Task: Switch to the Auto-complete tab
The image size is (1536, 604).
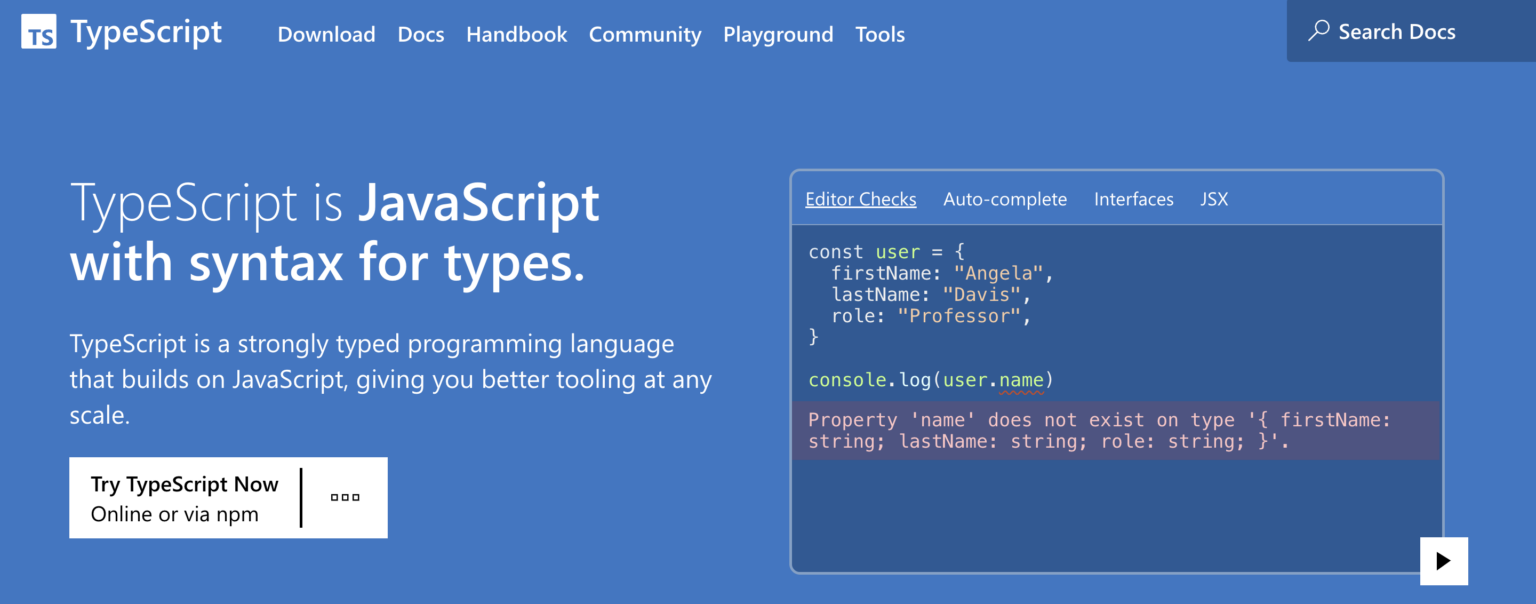Action: pos(1005,199)
